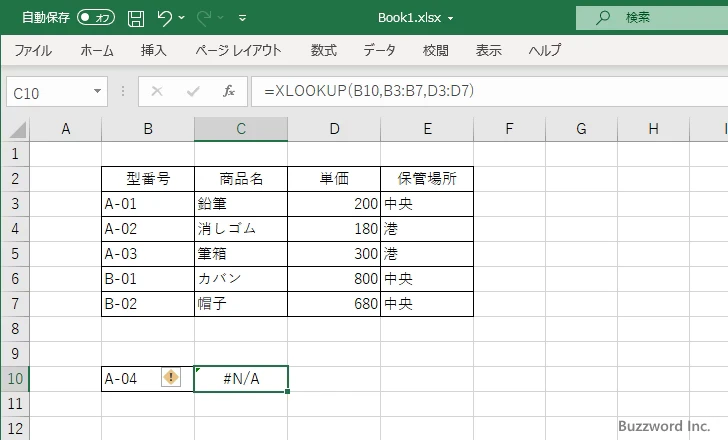728x440 pixels.
Task: Select column G header
Action: [x=581, y=129]
